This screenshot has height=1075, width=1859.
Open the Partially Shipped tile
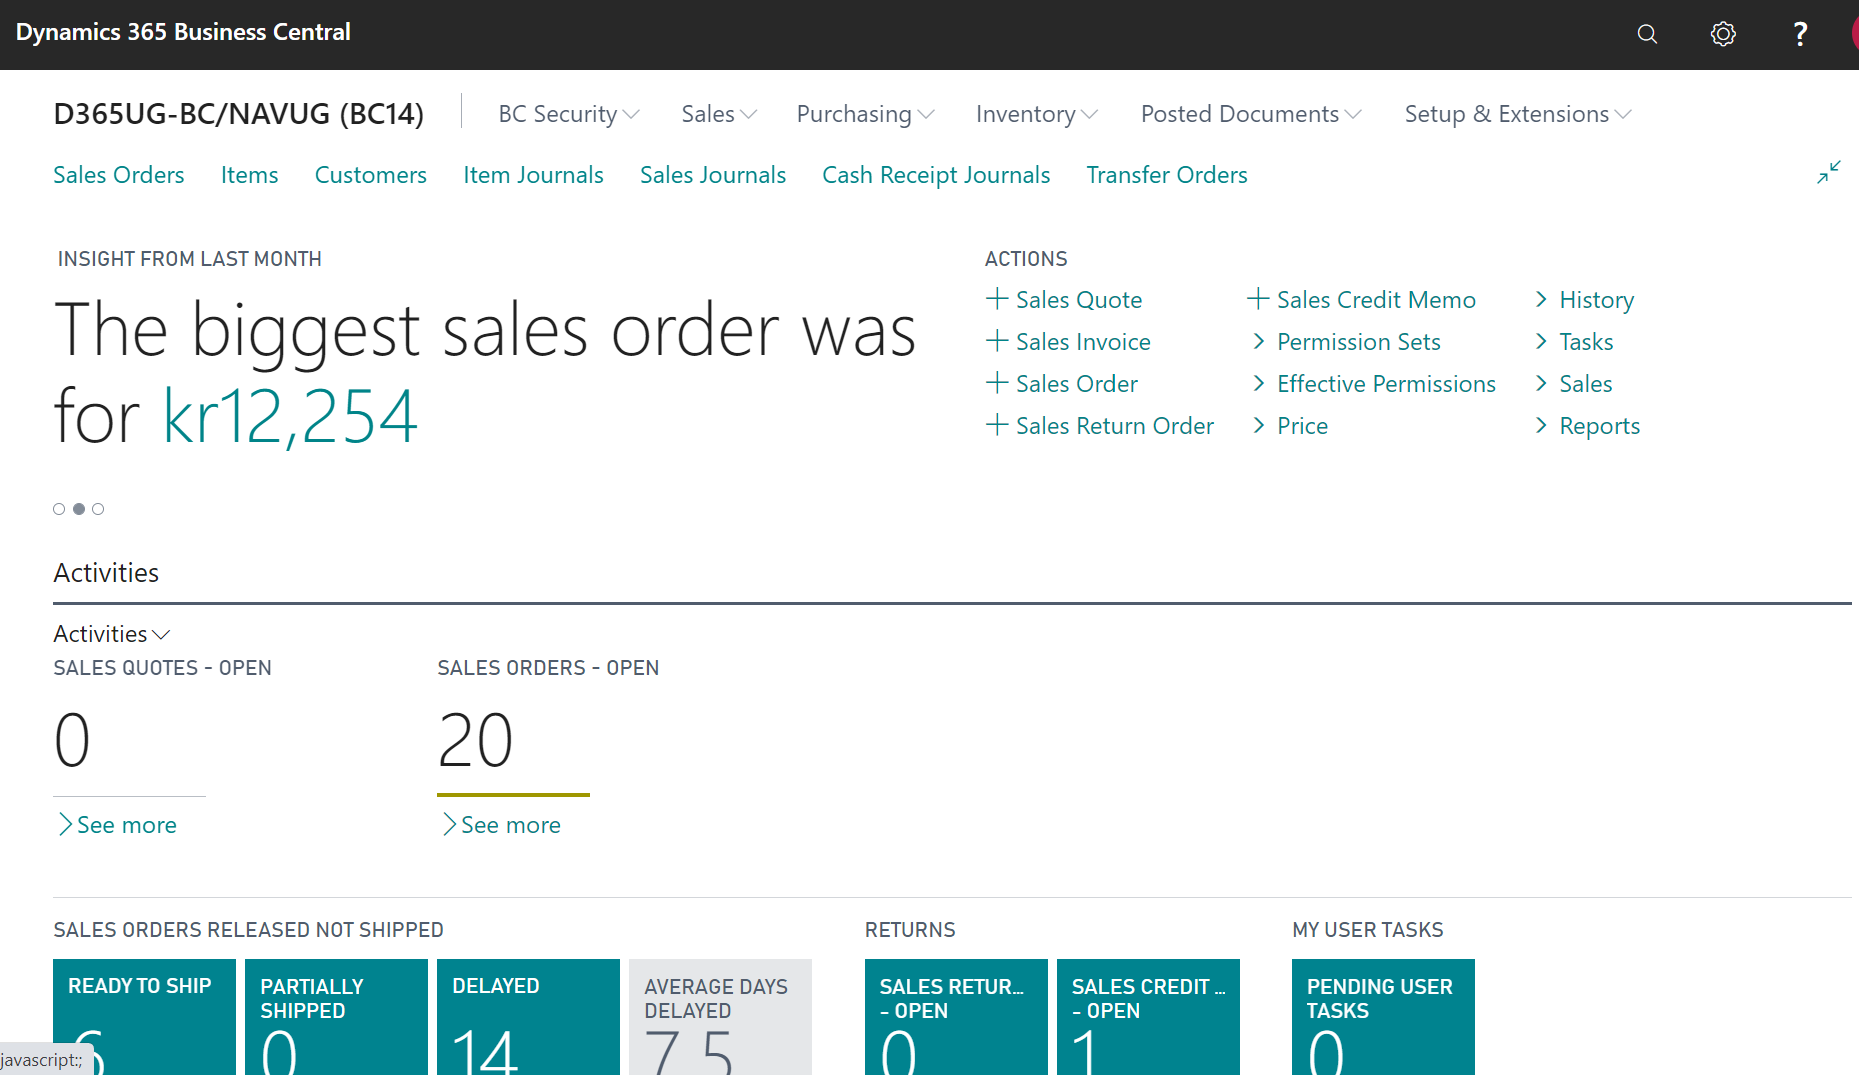[336, 1017]
